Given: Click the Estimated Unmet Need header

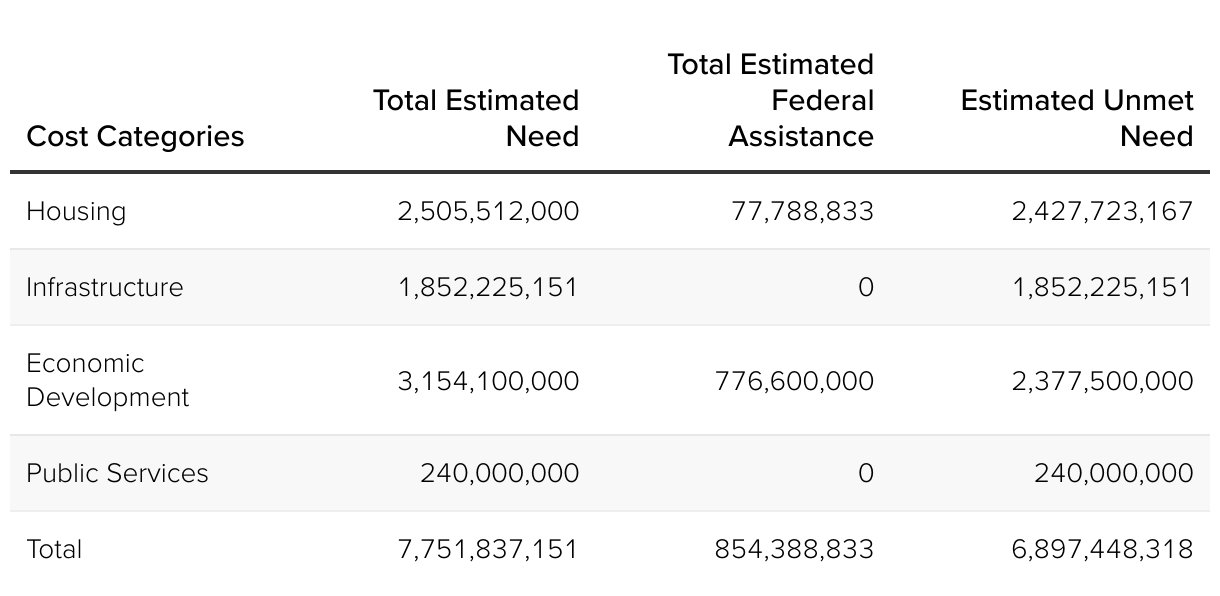Looking at the screenshot, I should click(x=1077, y=118).
